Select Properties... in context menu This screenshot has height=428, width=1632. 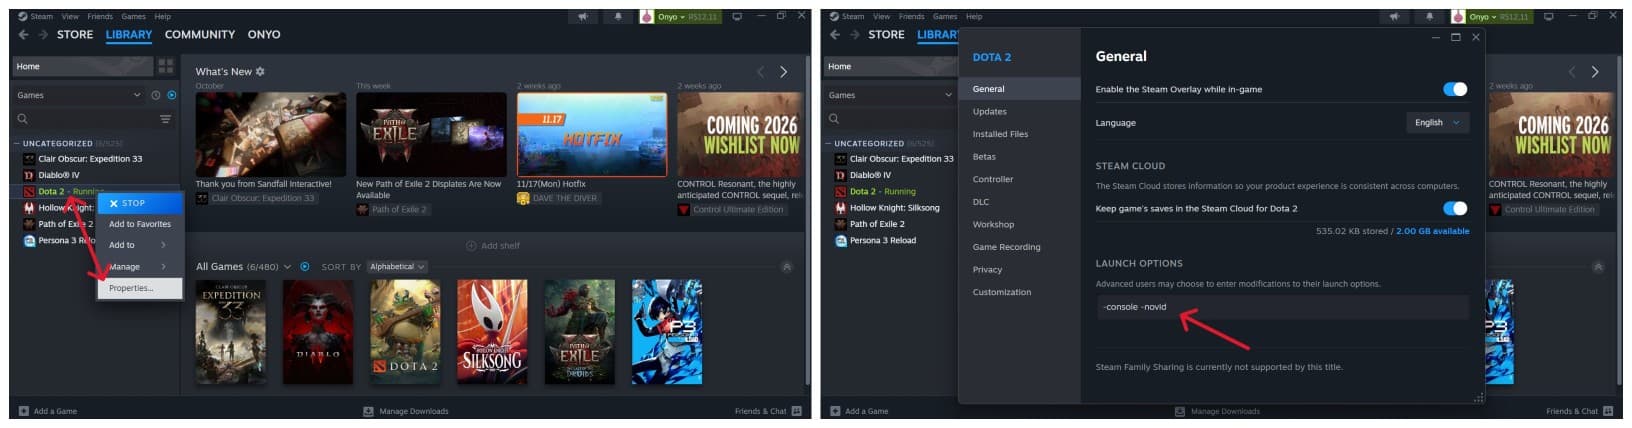click(140, 288)
